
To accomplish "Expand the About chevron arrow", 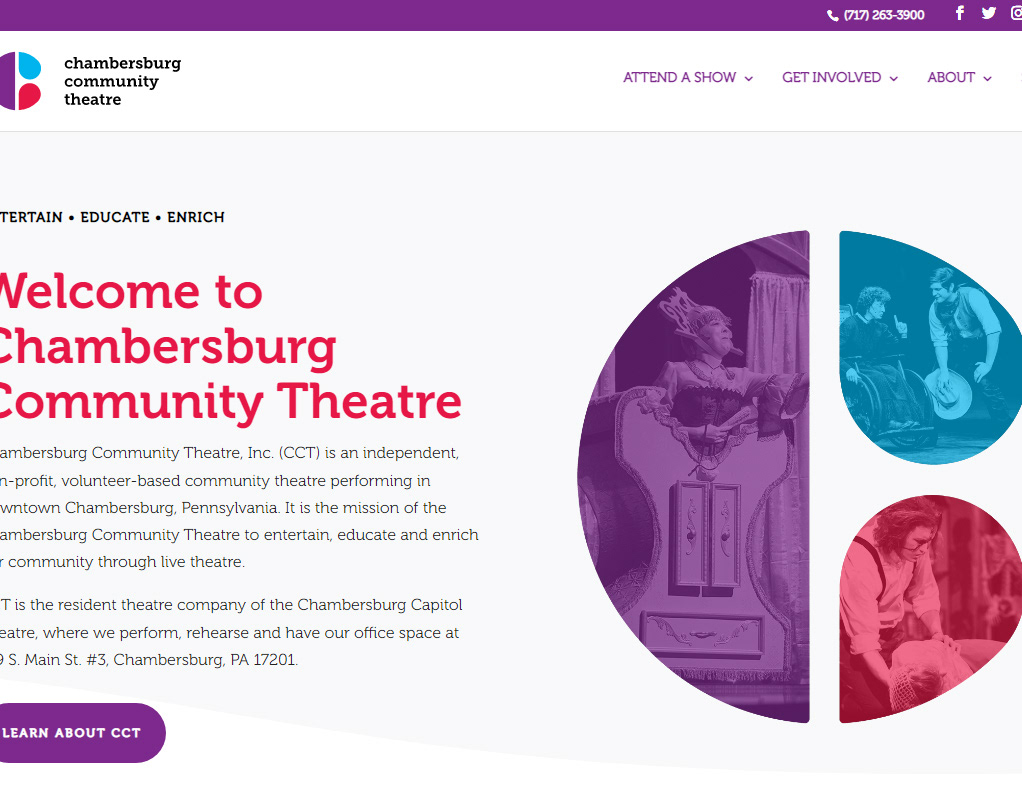I will click(x=987, y=79).
